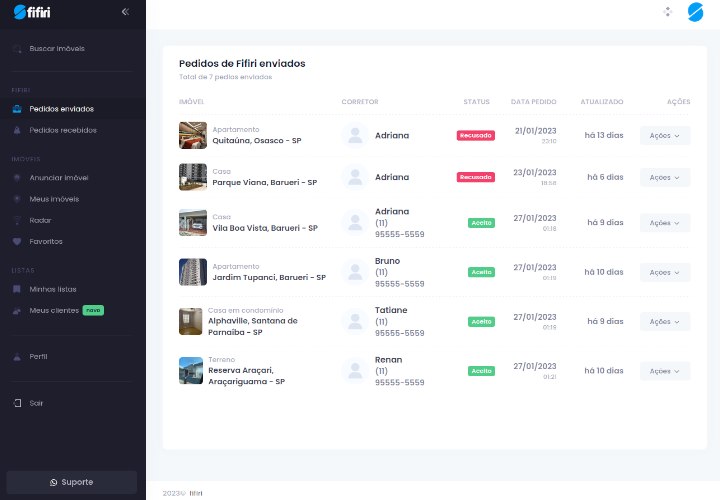Viewport: 720px width, 500px height.
Task: Click the heart icon next to Favoritos
Action: tap(17, 241)
